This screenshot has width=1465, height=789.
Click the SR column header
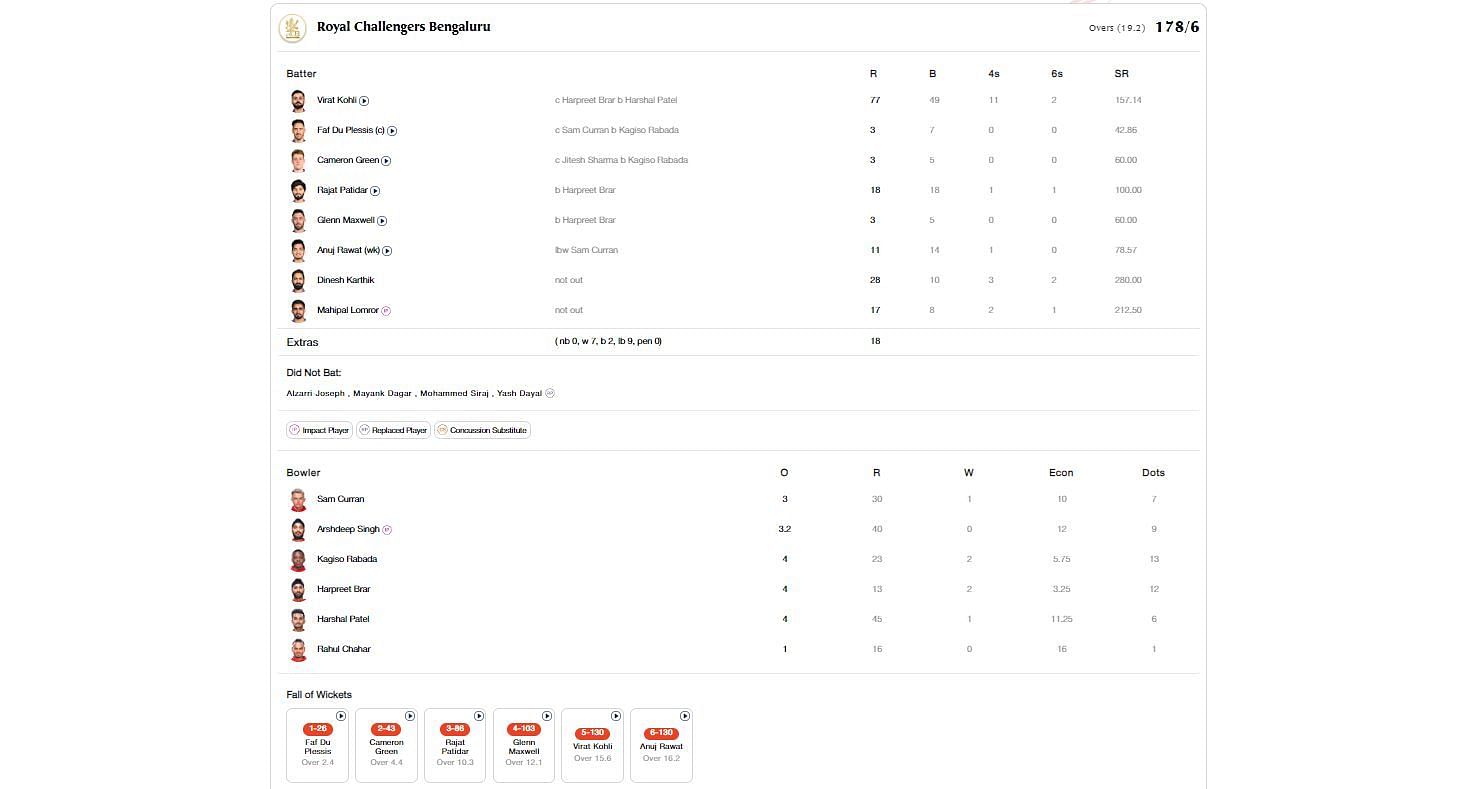[1121, 74]
